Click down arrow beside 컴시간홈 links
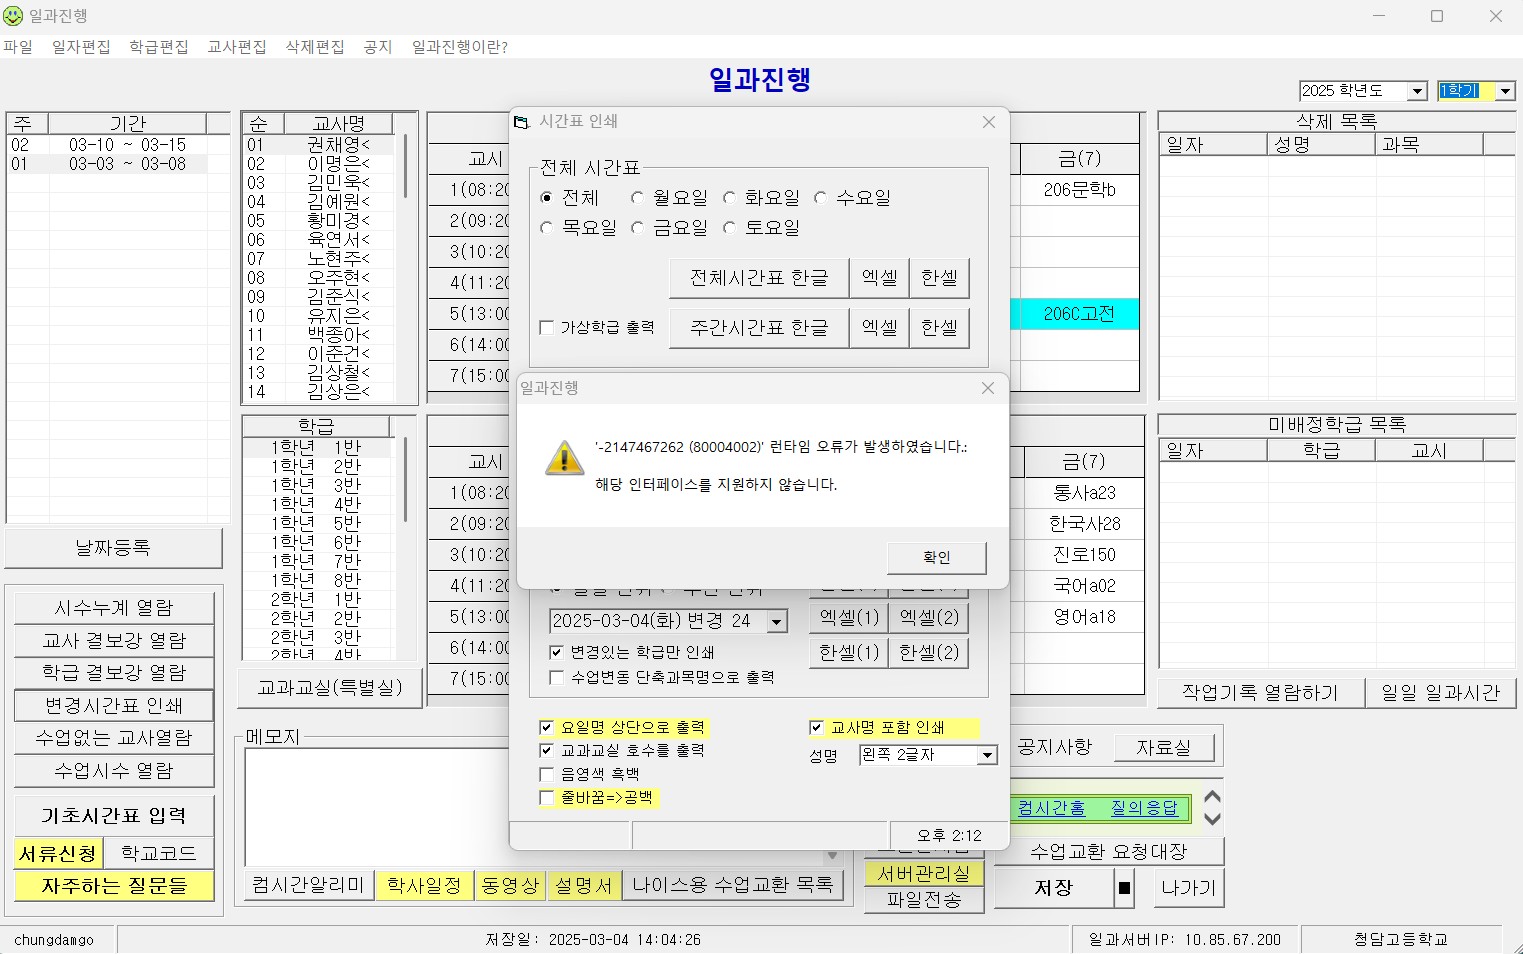The height and width of the screenshot is (954, 1523). click(x=1212, y=819)
